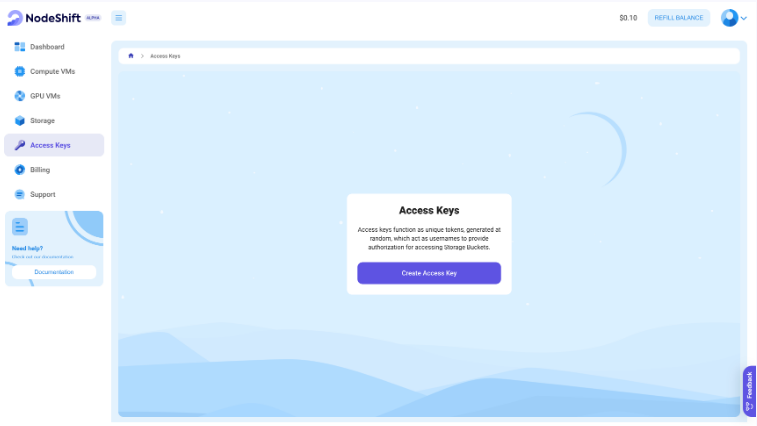Open the Feedback side tab
Viewport: 757px width, 426px height.
coord(749,391)
